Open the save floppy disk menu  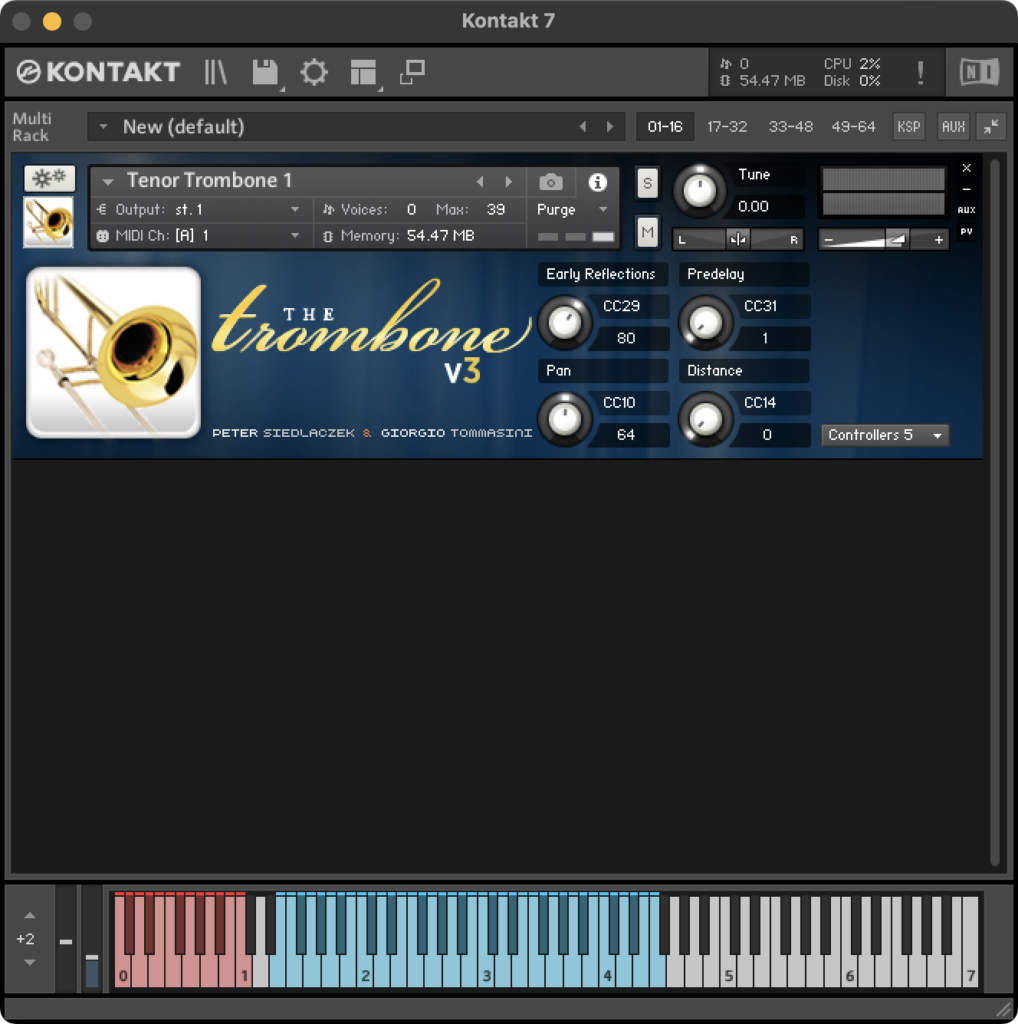265,72
